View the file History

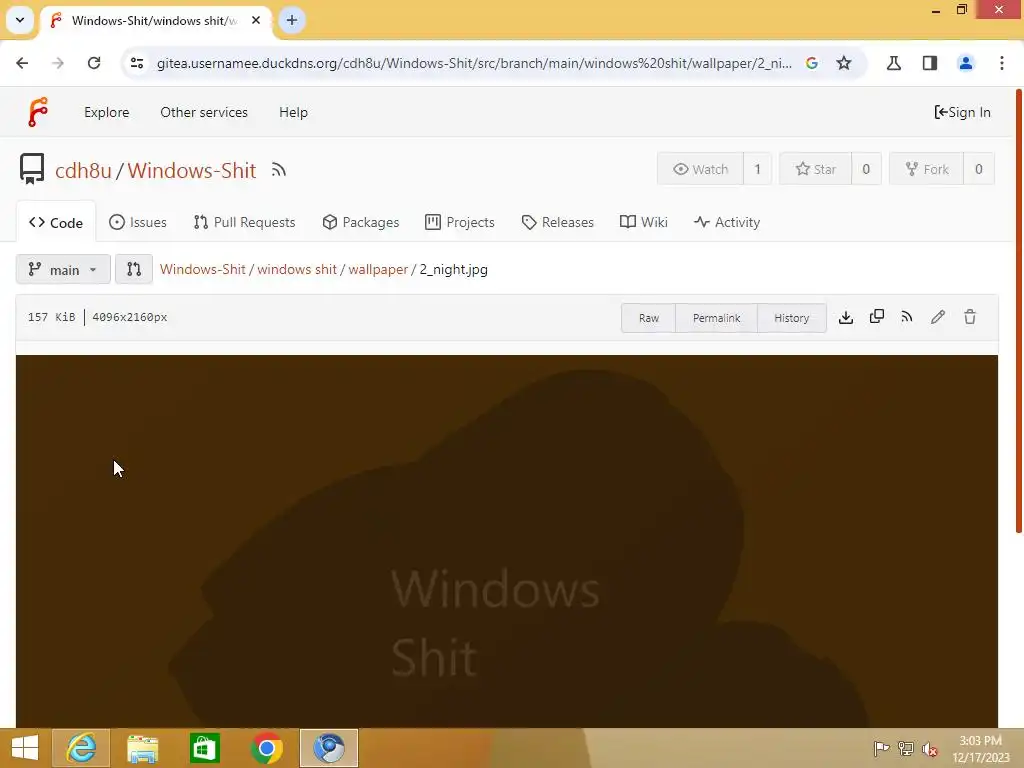792,318
